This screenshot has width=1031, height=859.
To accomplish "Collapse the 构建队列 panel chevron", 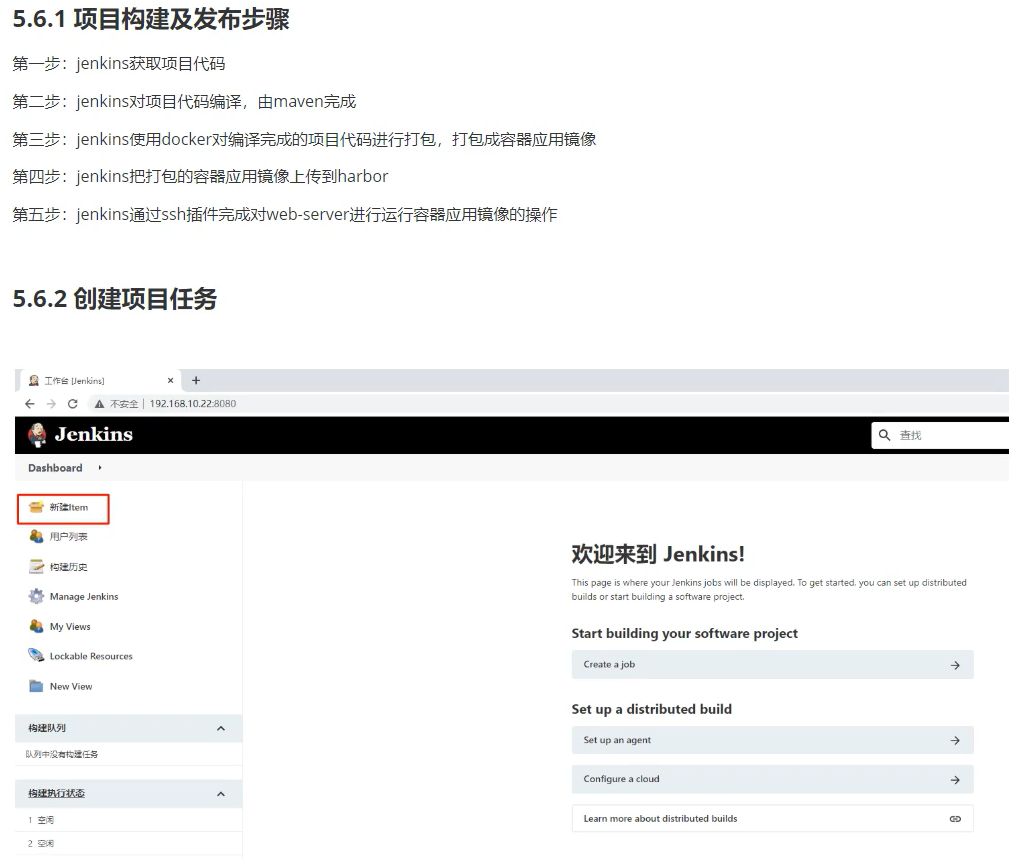I will [221, 728].
